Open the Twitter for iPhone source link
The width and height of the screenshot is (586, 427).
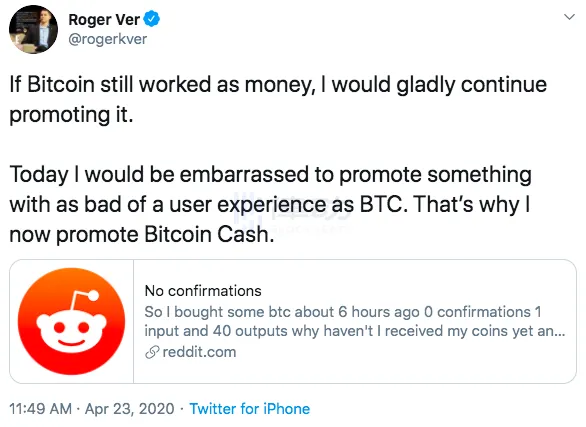coord(250,409)
